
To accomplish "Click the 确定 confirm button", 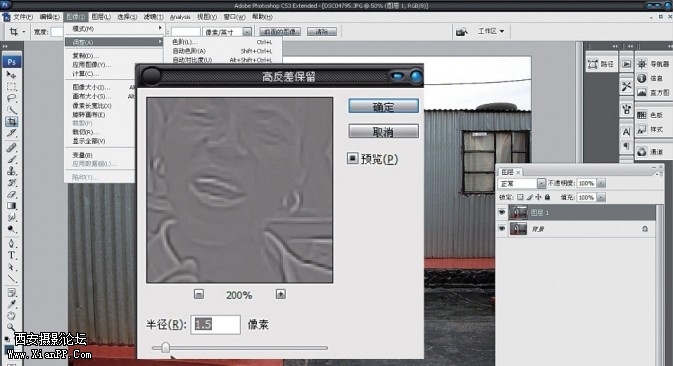I will click(x=383, y=106).
